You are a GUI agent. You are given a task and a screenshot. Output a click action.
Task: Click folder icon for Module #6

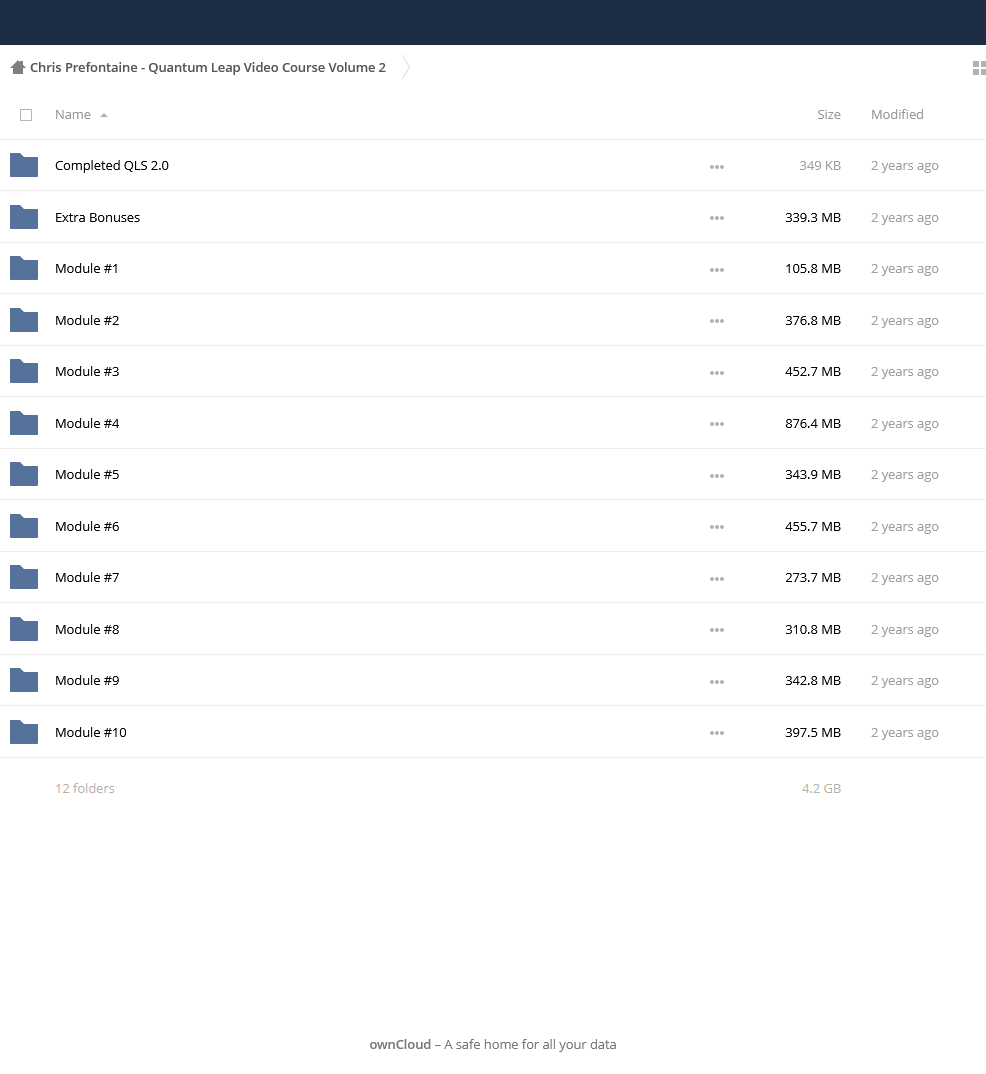[24, 526]
